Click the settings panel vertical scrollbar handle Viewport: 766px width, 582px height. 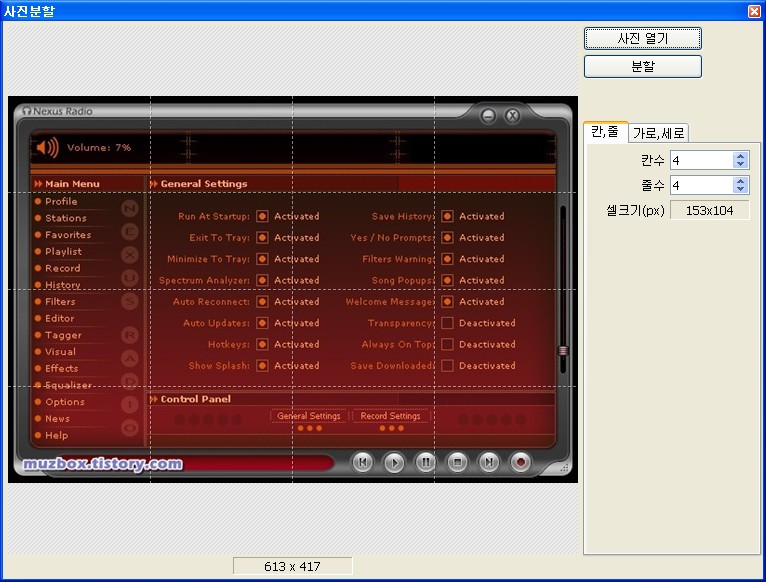[x=563, y=350]
